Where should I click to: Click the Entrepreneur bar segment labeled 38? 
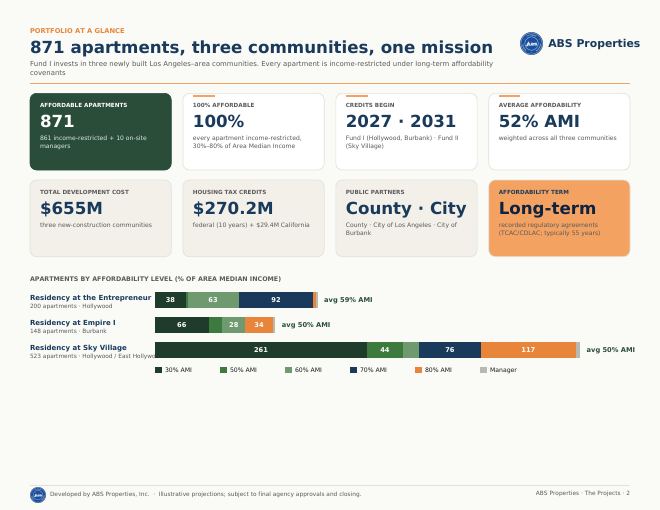pos(170,300)
